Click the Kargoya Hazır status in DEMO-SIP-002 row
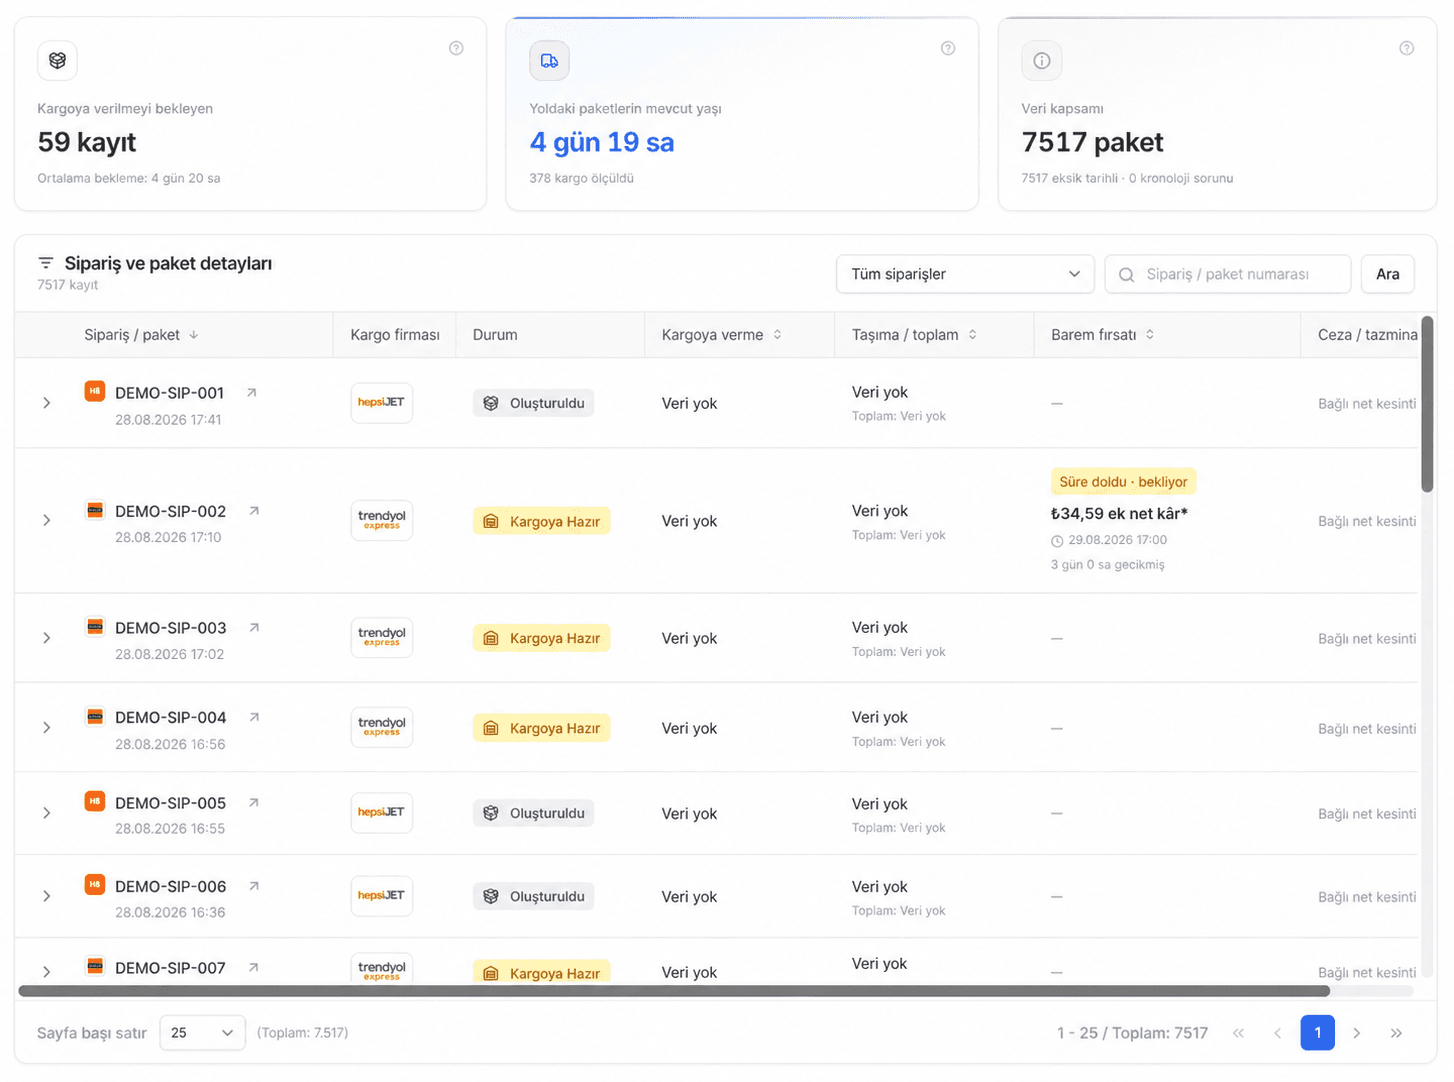This screenshot has height=1082, width=1454. coord(541,521)
